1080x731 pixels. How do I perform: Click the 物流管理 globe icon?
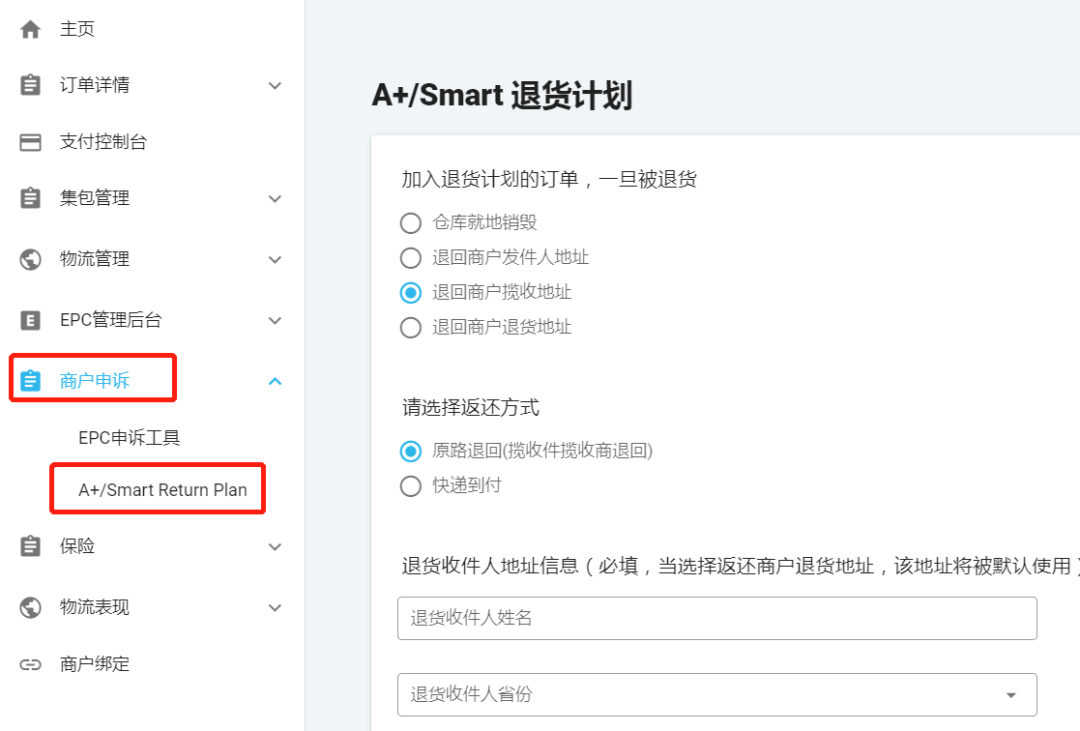[x=29, y=259]
